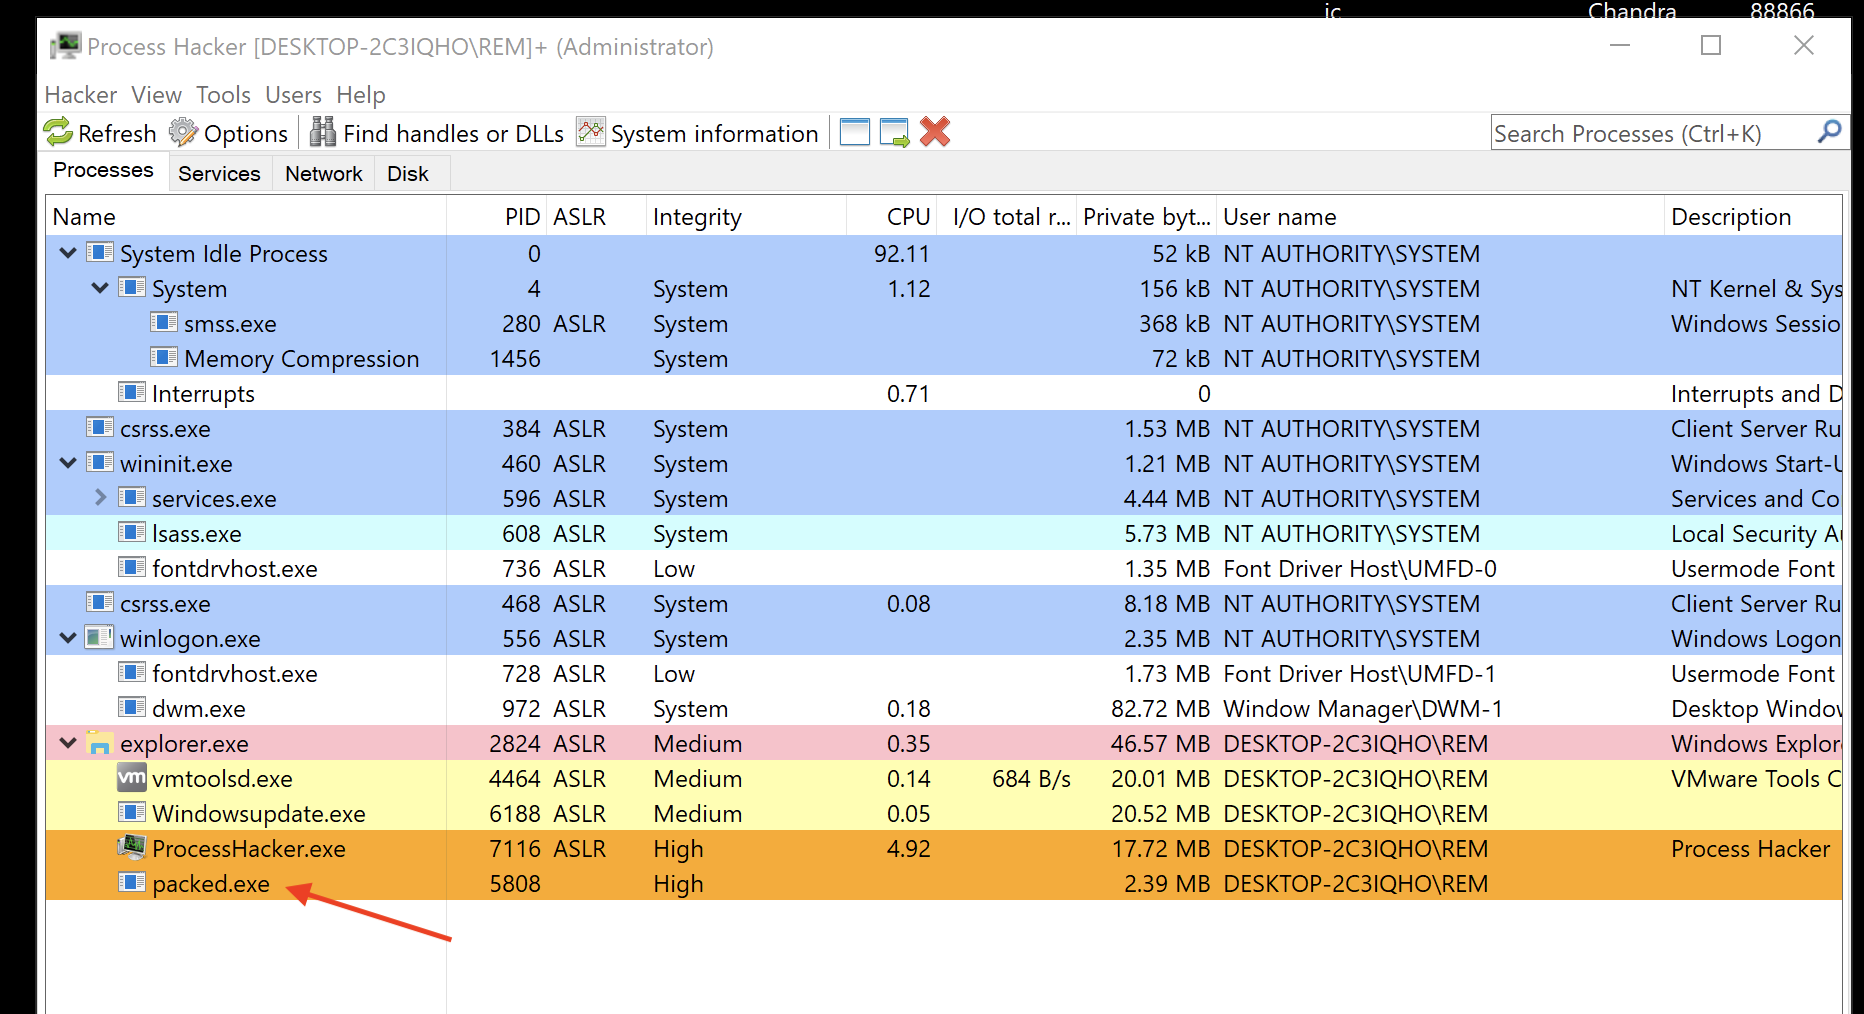The width and height of the screenshot is (1864, 1014).
Task: Click the ProcessHacker.exe process icon
Action: point(132,848)
